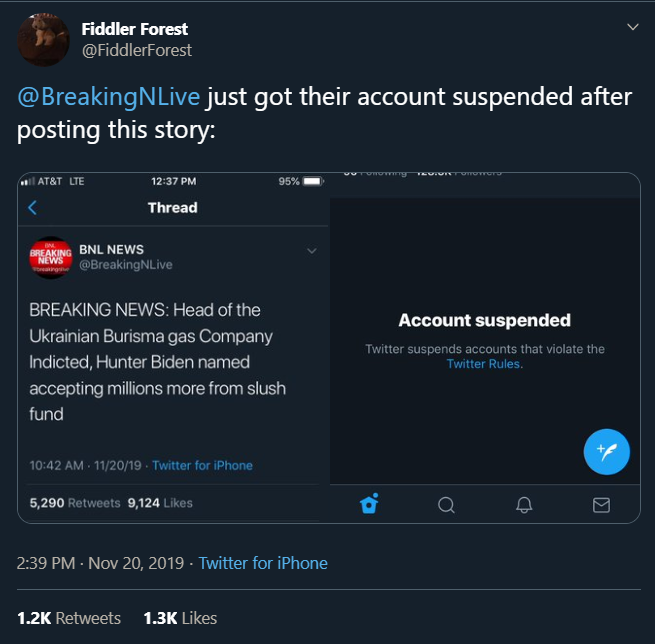Image resolution: width=655 pixels, height=644 pixels.
Task: Open the Messages envelope tab
Action: pyautogui.click(x=601, y=504)
